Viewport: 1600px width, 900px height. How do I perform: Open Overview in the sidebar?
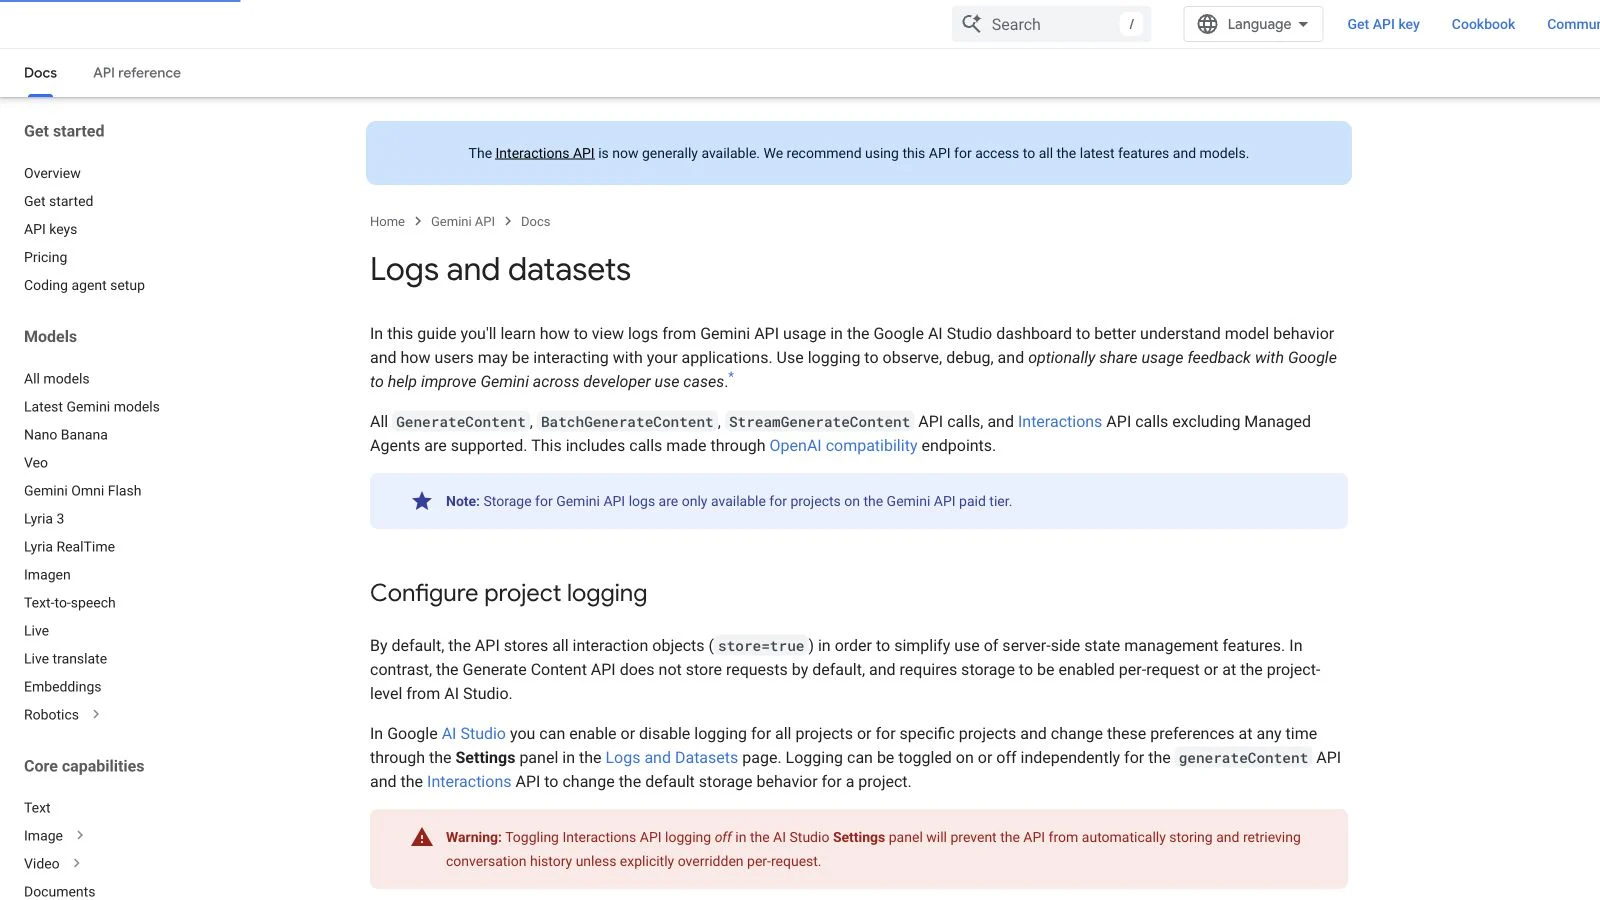pos(52,173)
